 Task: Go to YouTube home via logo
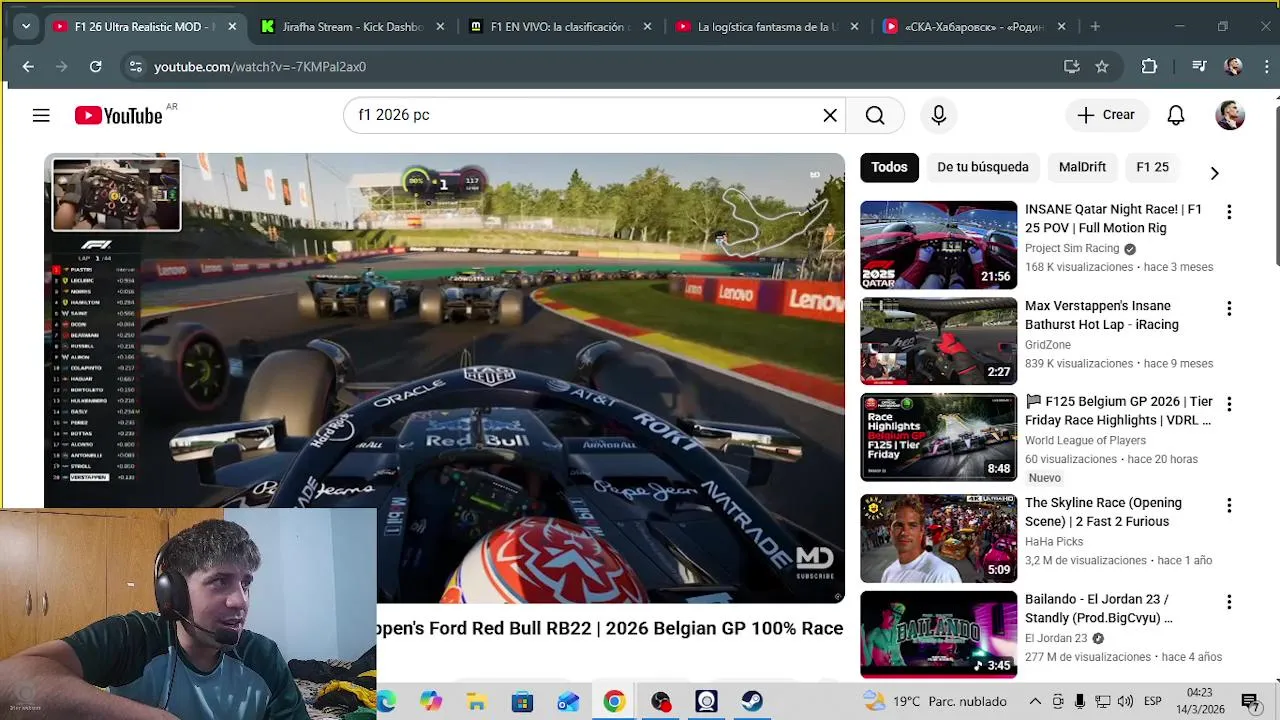tap(118, 115)
